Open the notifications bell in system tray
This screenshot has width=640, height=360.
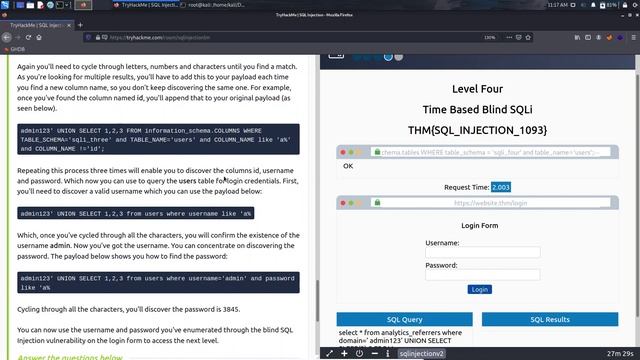(593, 5)
